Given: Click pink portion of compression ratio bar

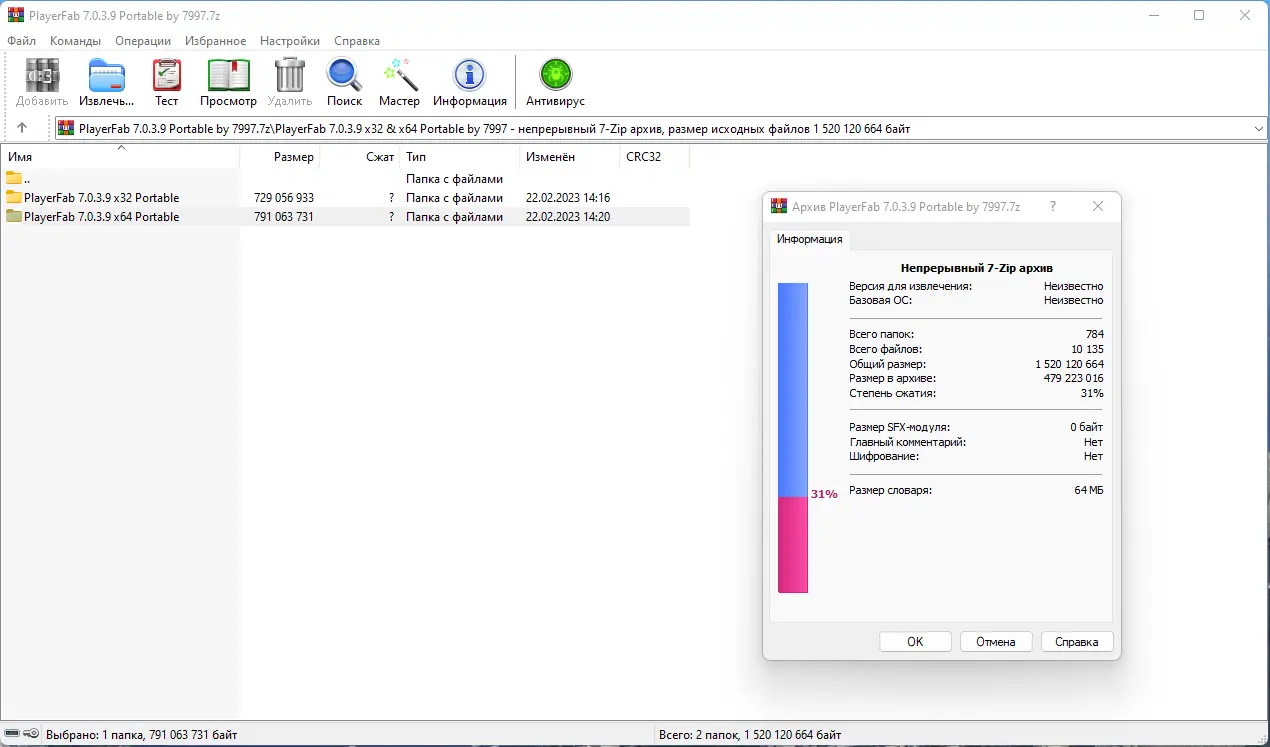Looking at the screenshot, I should coord(793,545).
